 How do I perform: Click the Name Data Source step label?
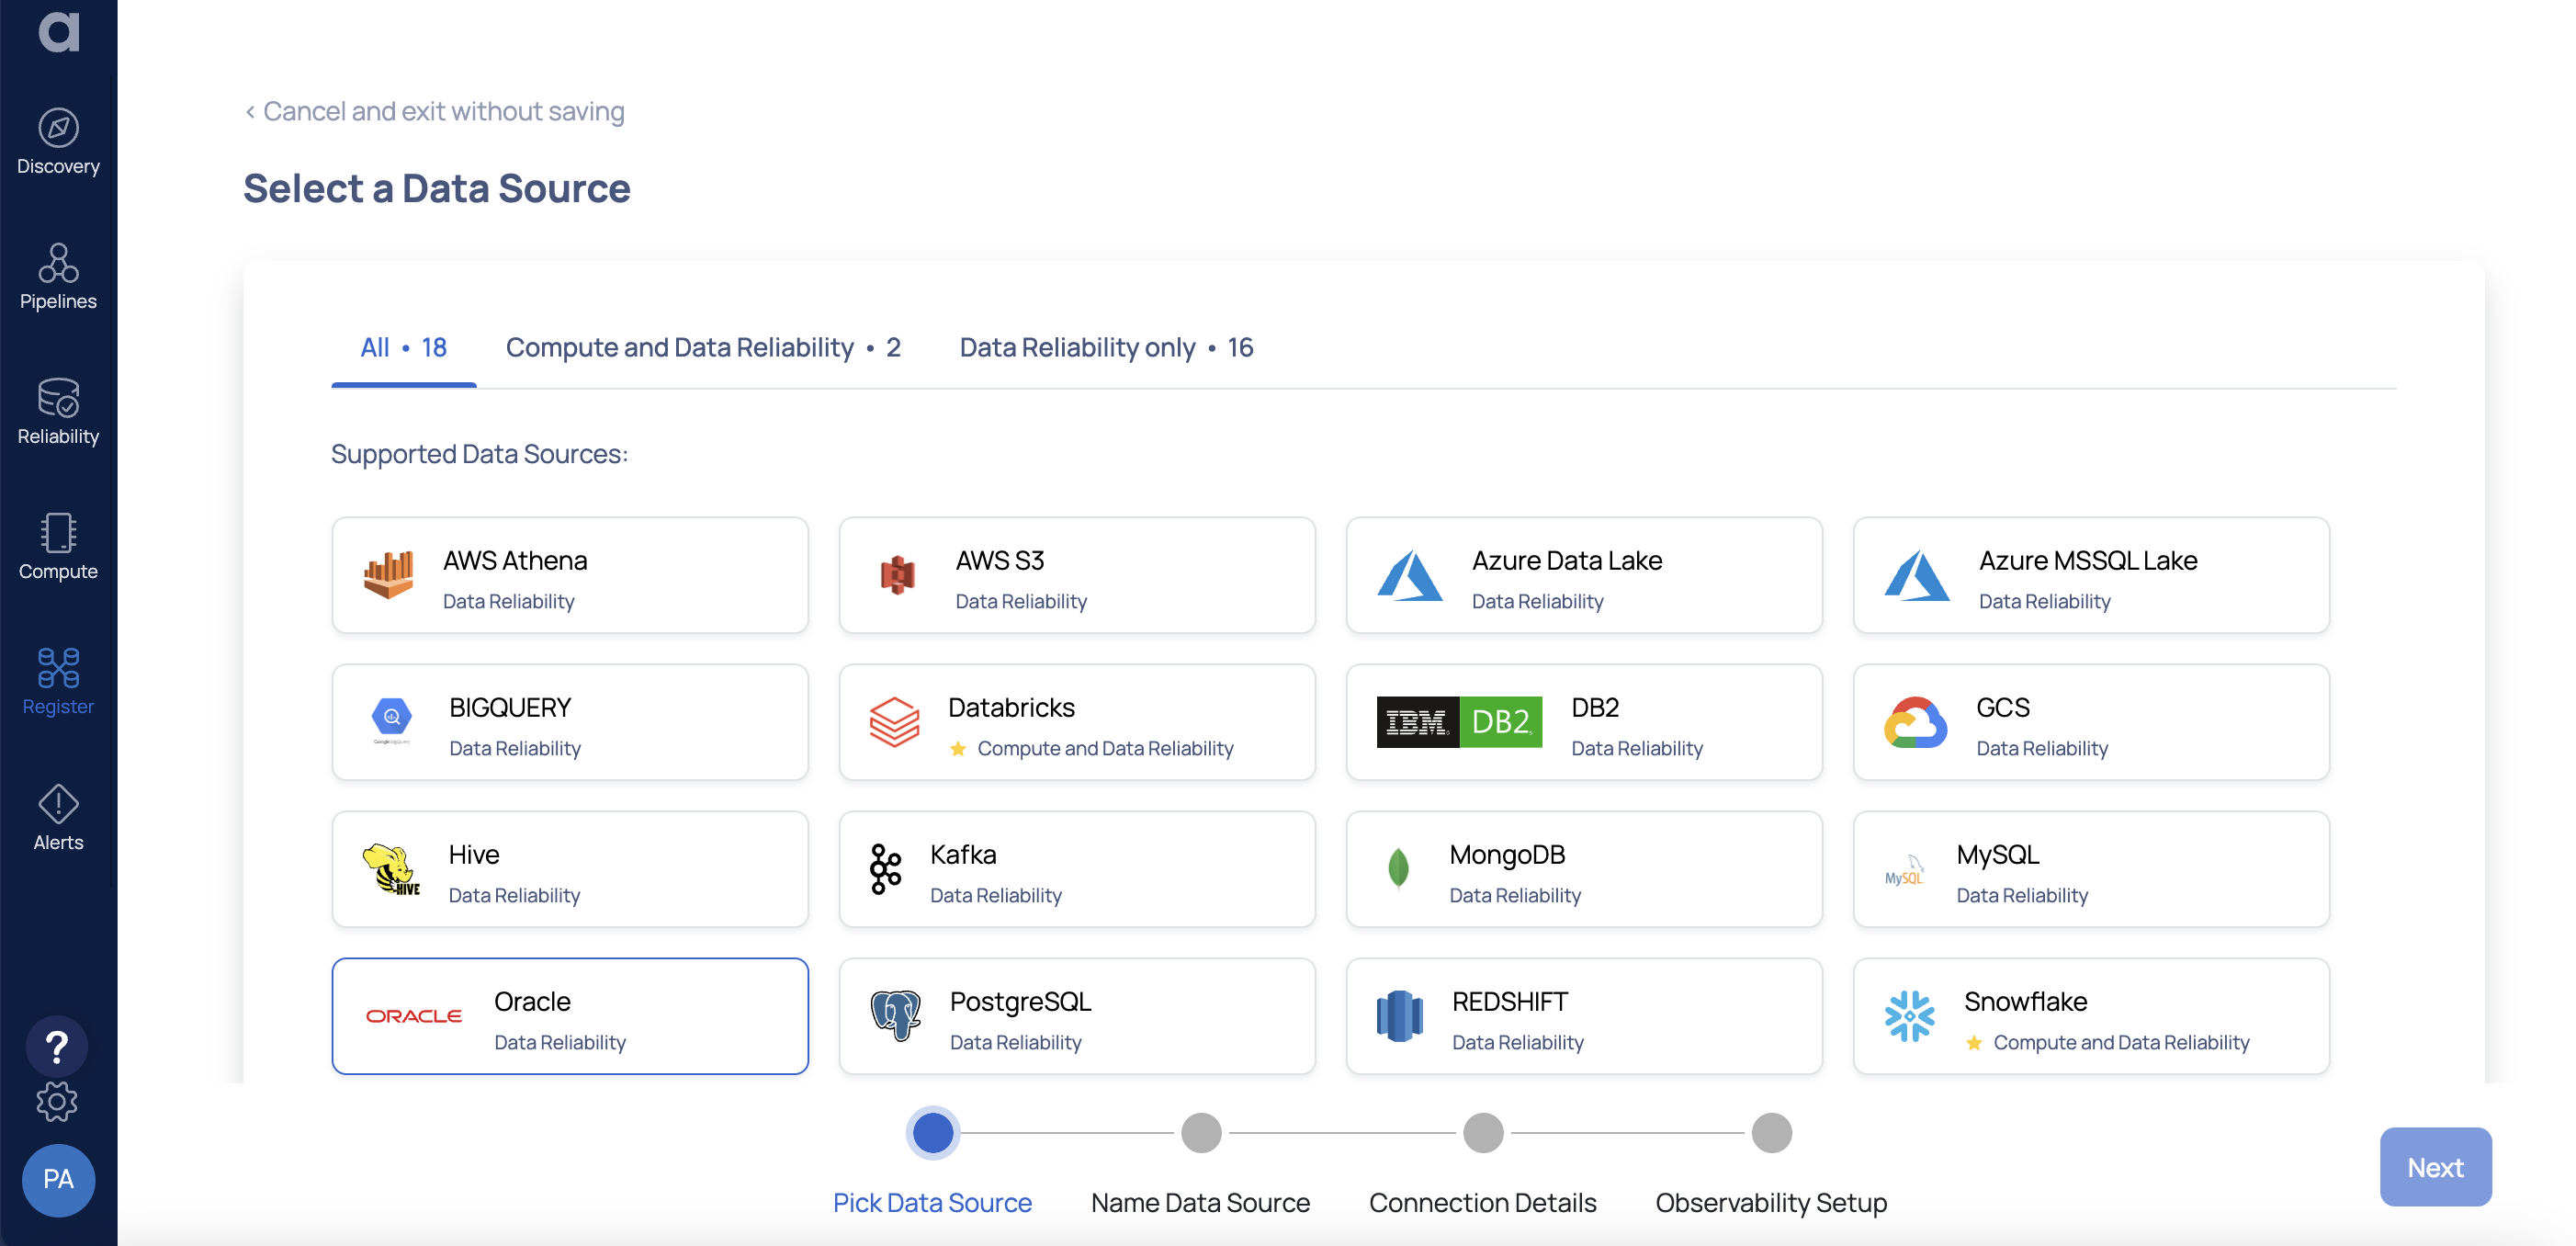[1200, 1202]
